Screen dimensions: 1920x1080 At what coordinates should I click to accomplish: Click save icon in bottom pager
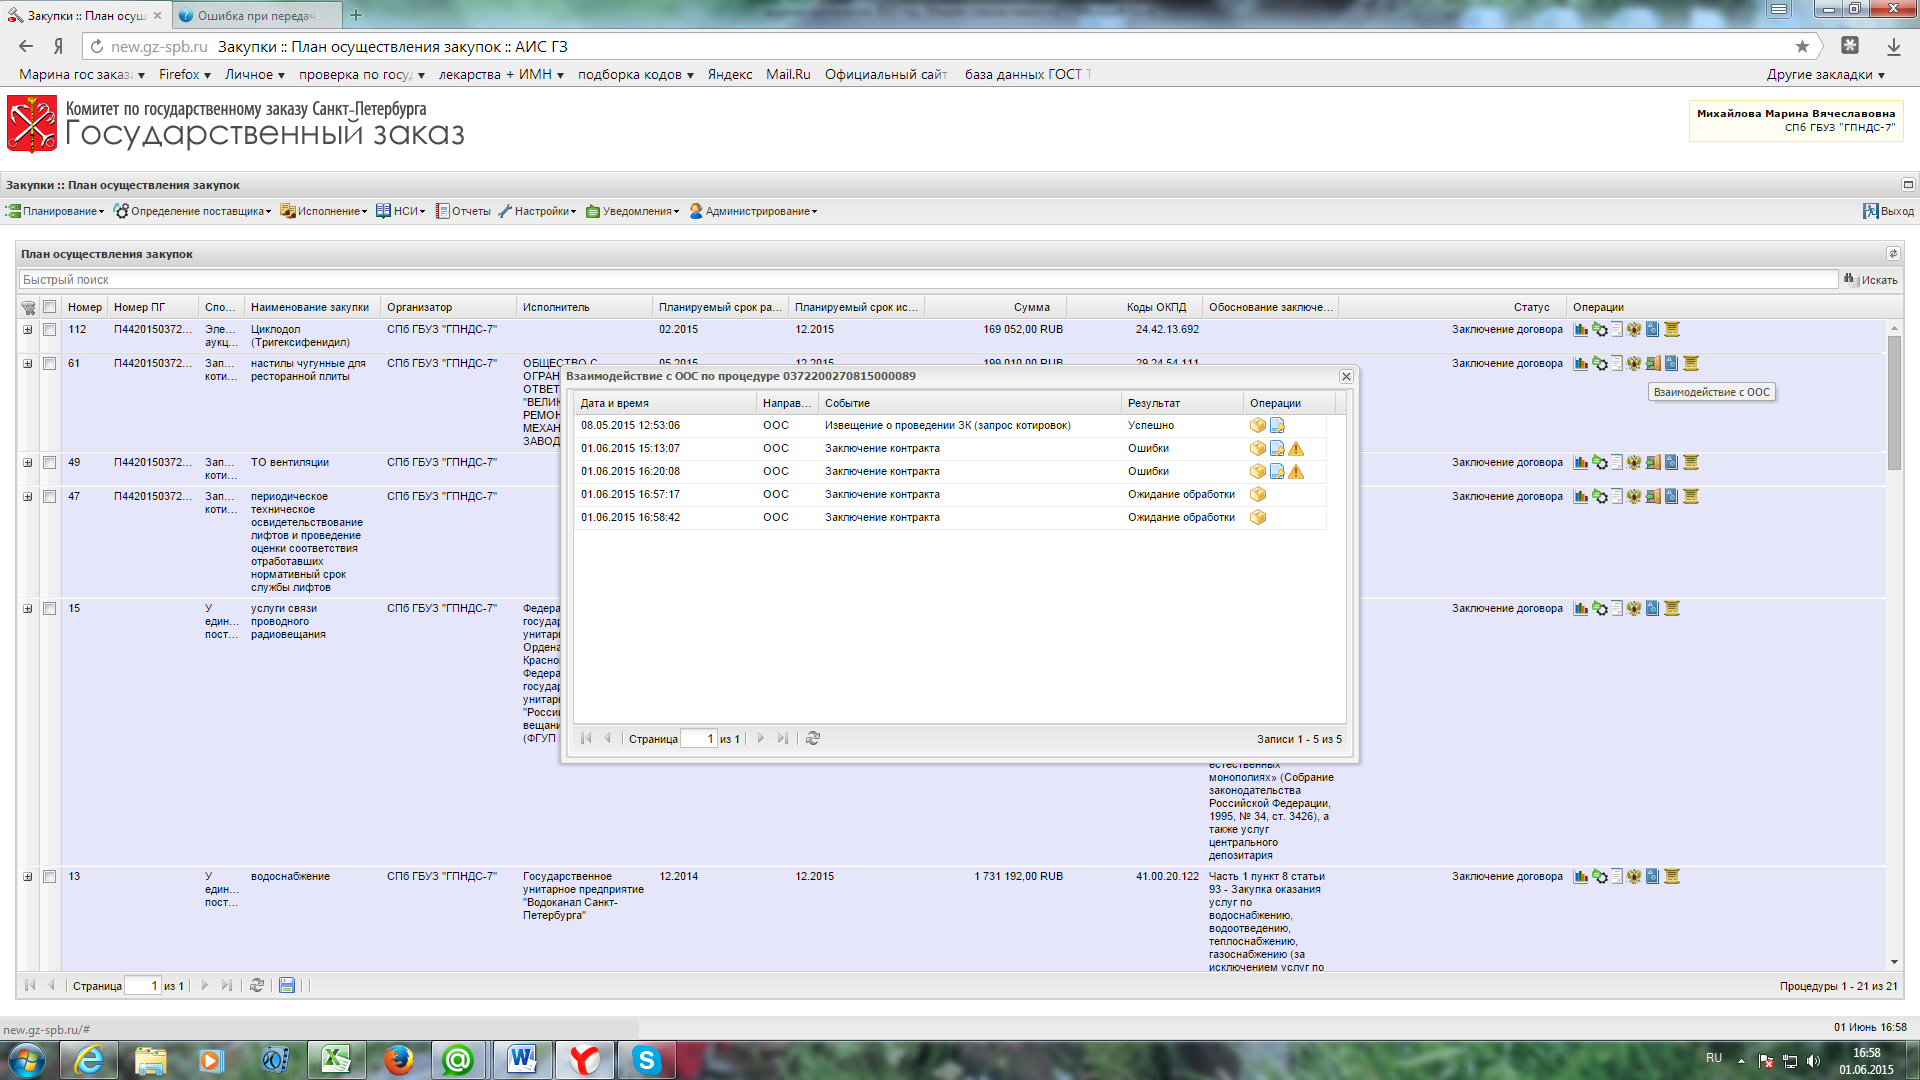pos(287,986)
